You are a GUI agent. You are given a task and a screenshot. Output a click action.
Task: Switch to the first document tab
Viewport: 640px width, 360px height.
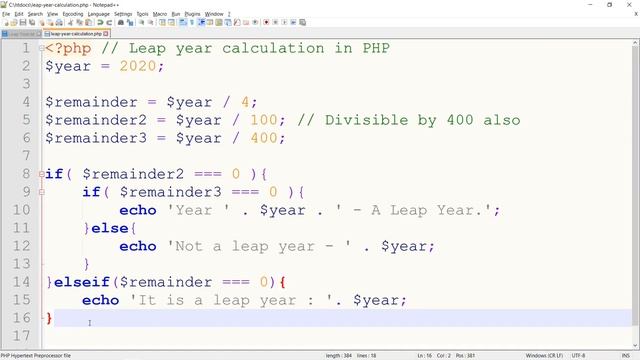[x=21, y=34]
